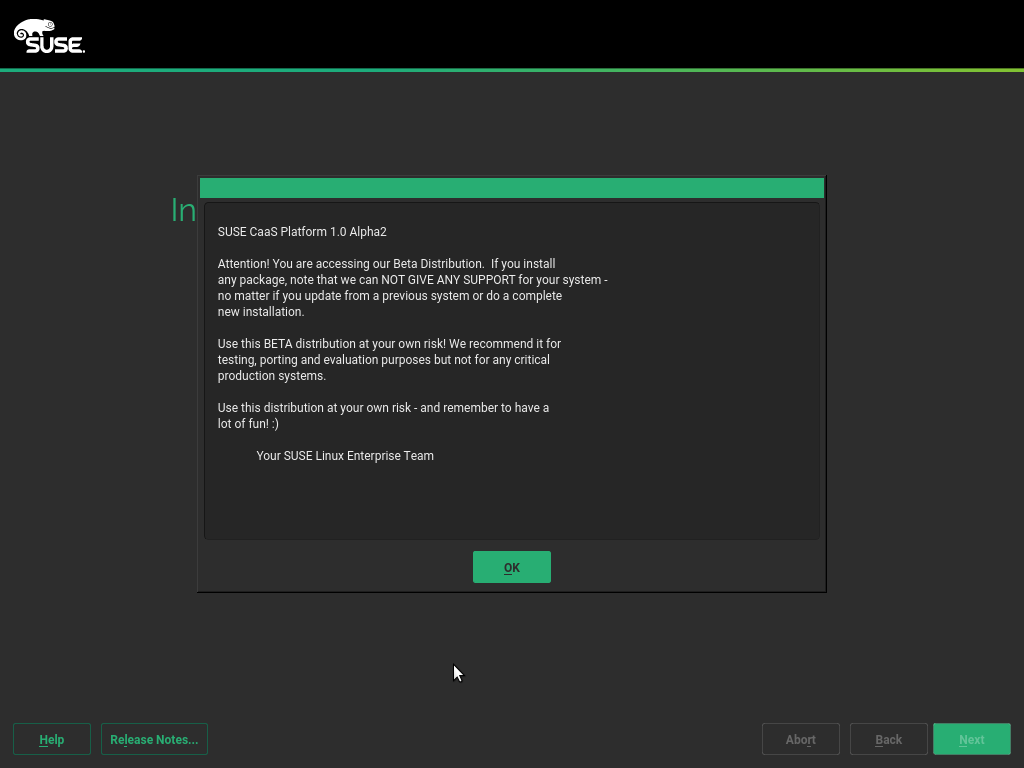Click the 'Attention! You are accessing' paragraph
Image resolution: width=1024 pixels, height=768 pixels.
pyautogui.click(x=386, y=264)
